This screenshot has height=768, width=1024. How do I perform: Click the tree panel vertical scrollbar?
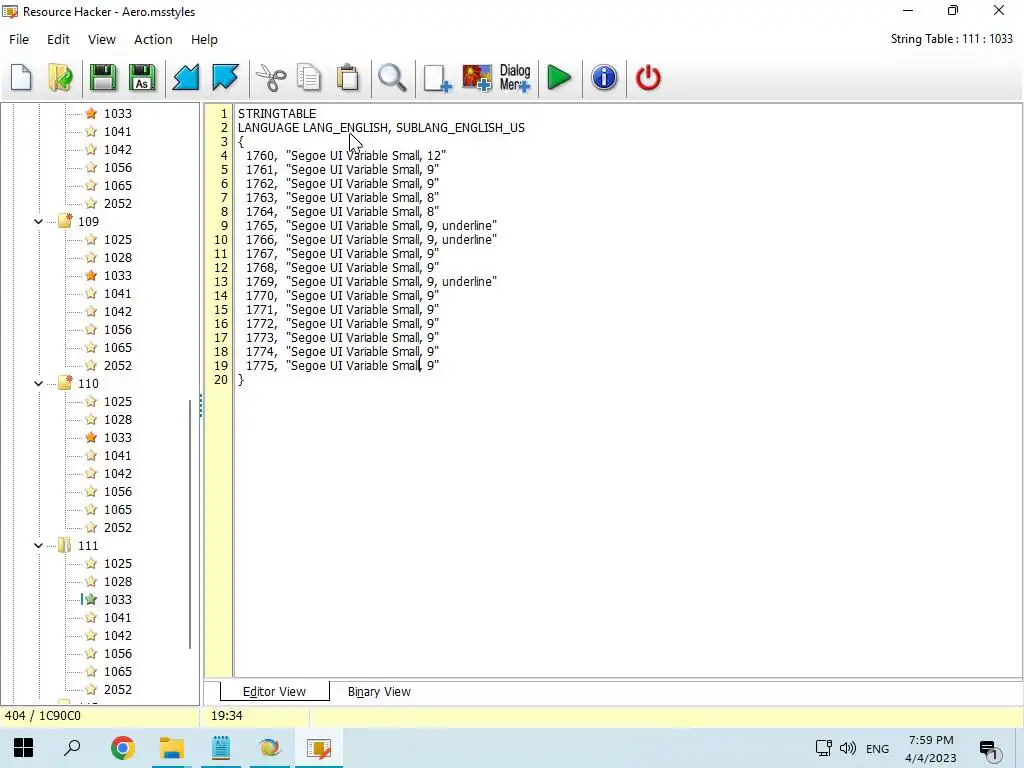tap(190, 524)
